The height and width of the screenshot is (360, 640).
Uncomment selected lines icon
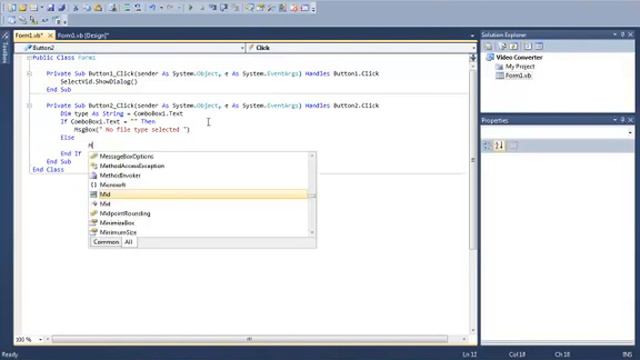click(x=138, y=8)
